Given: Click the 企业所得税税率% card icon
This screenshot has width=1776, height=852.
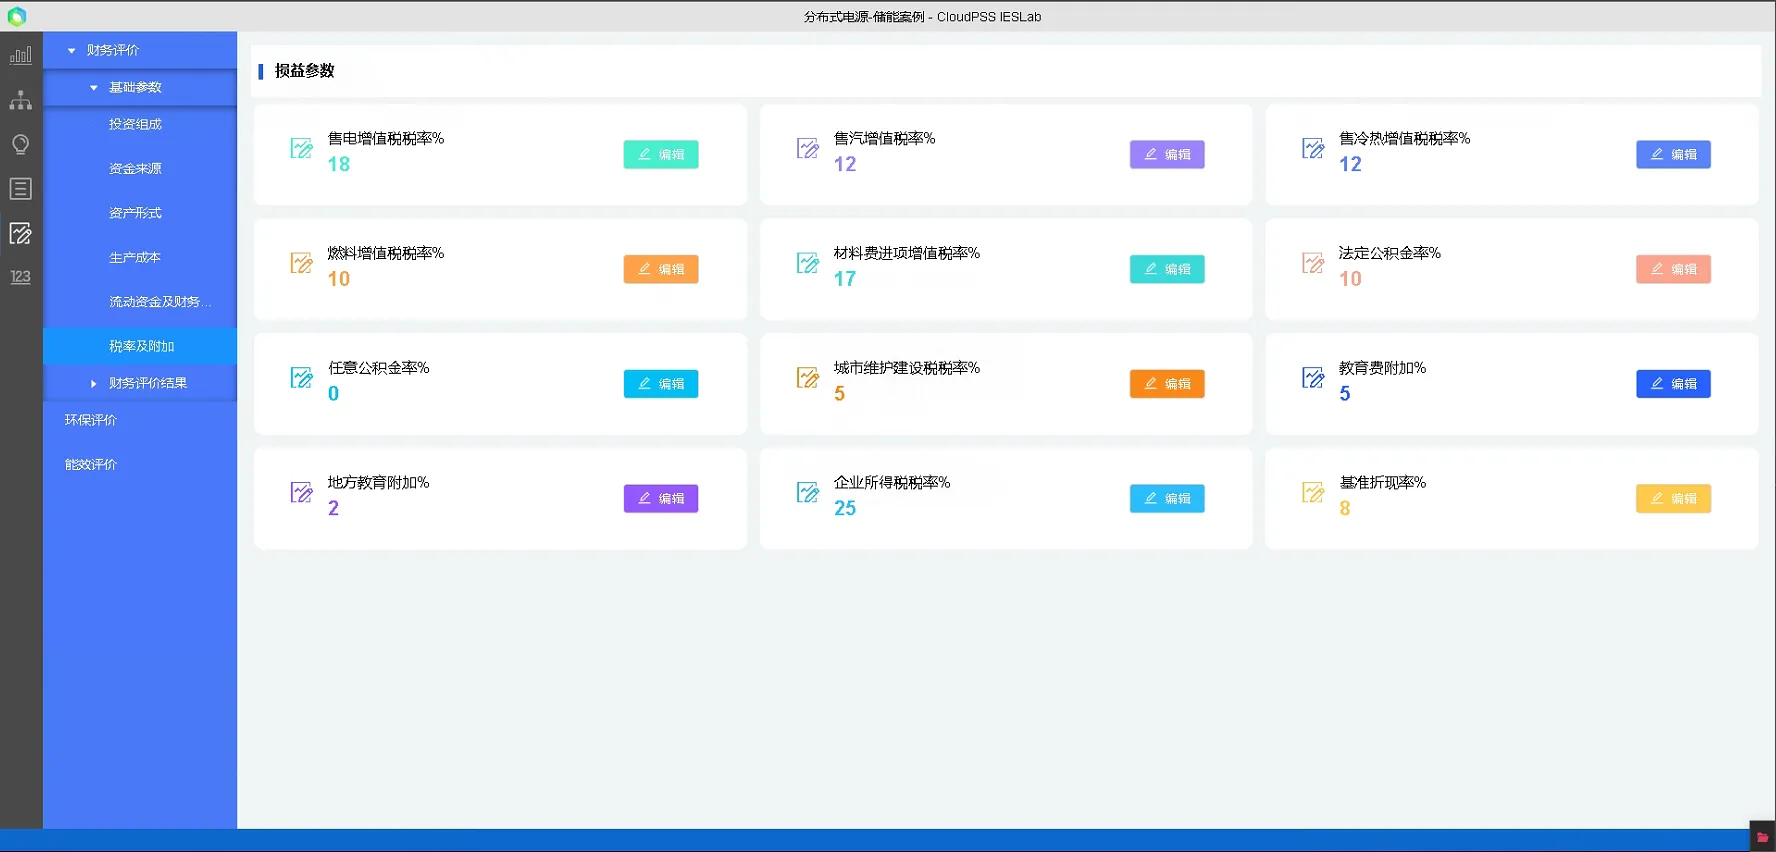Looking at the screenshot, I should pyautogui.click(x=808, y=493).
